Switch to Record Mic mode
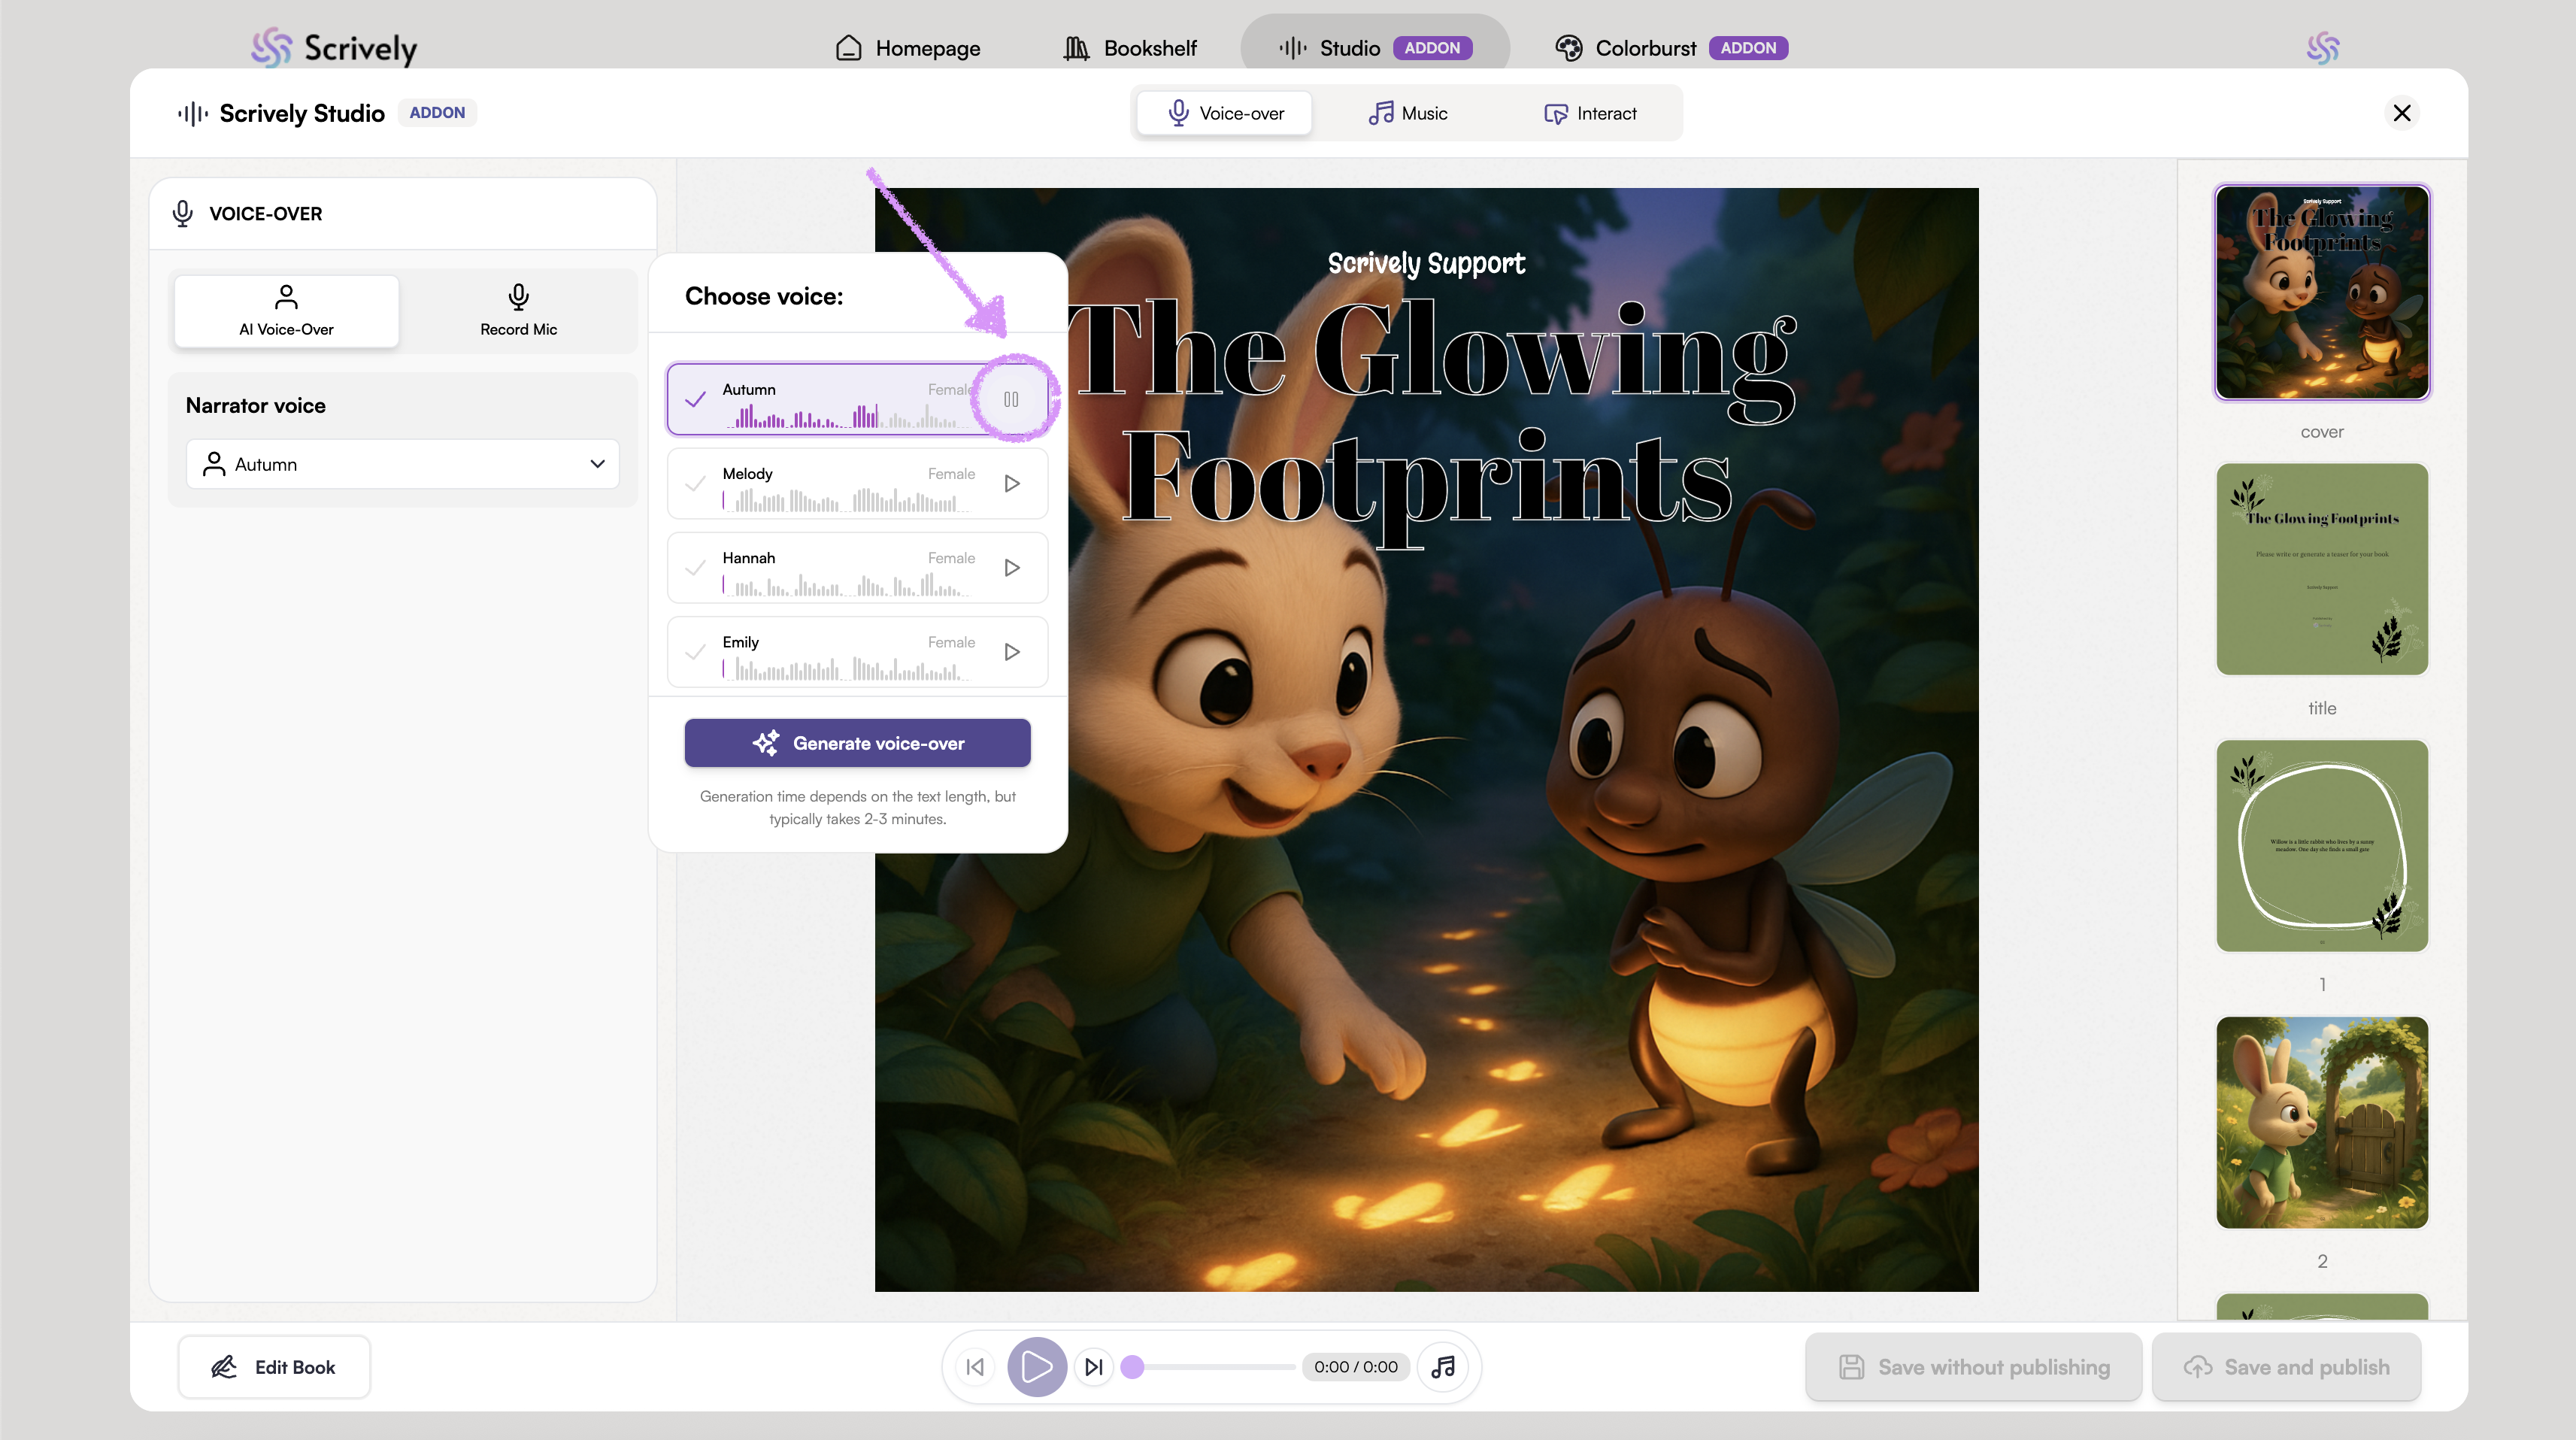Viewport: 2576px width, 1440px height. tap(518, 311)
